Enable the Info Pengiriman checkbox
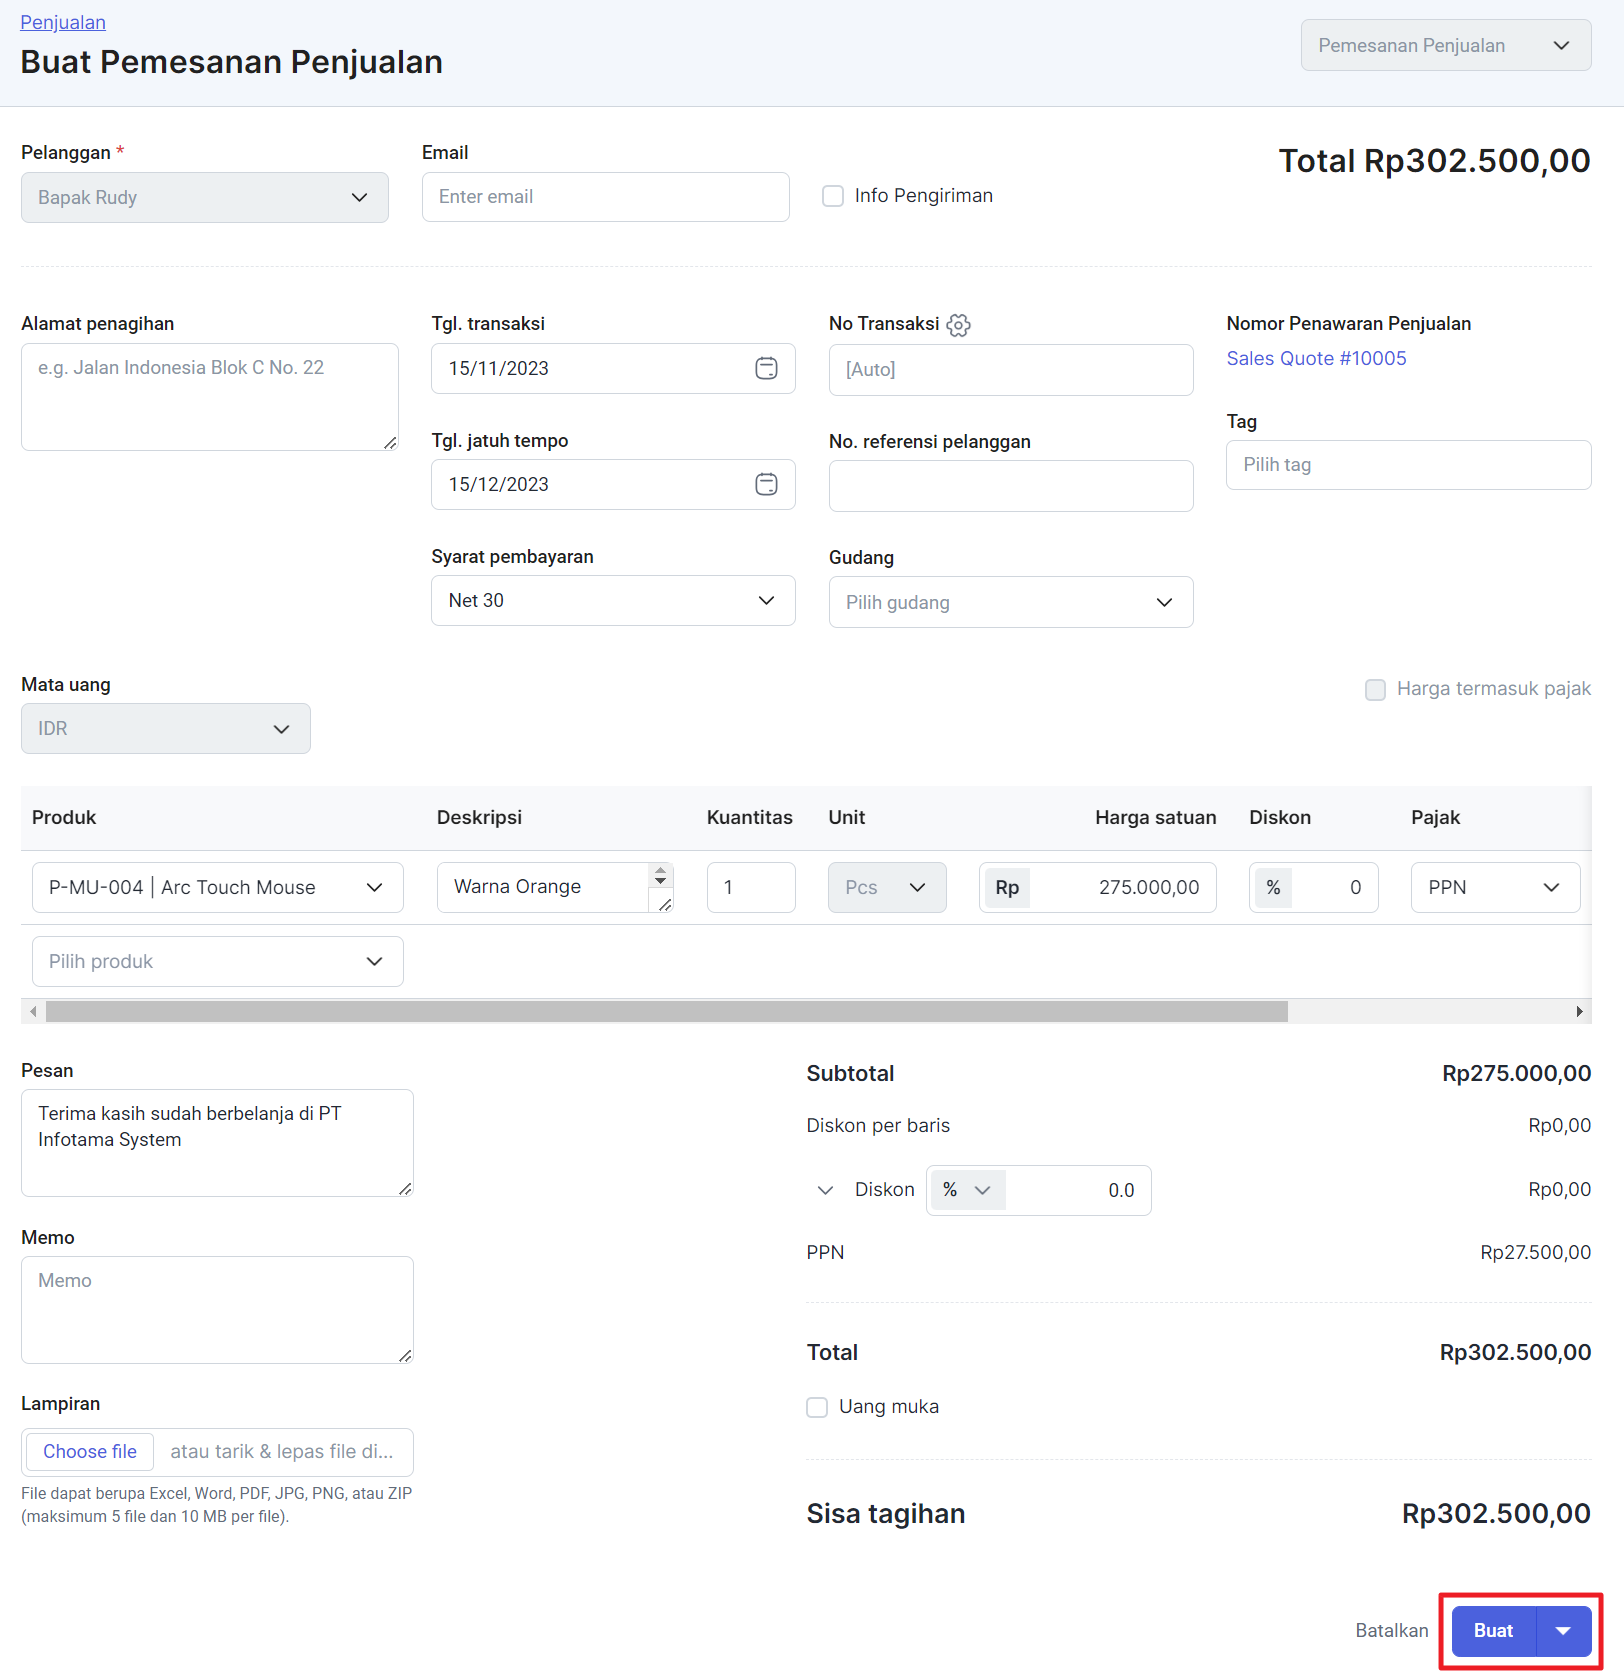This screenshot has height=1678, width=1624. (x=833, y=196)
